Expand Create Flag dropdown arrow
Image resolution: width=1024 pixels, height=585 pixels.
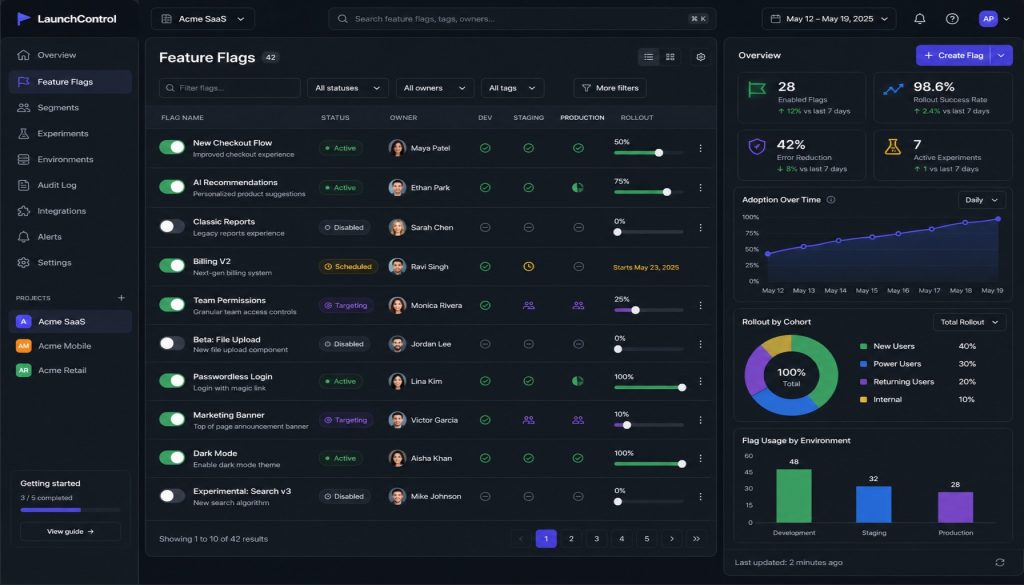[x=1001, y=55]
